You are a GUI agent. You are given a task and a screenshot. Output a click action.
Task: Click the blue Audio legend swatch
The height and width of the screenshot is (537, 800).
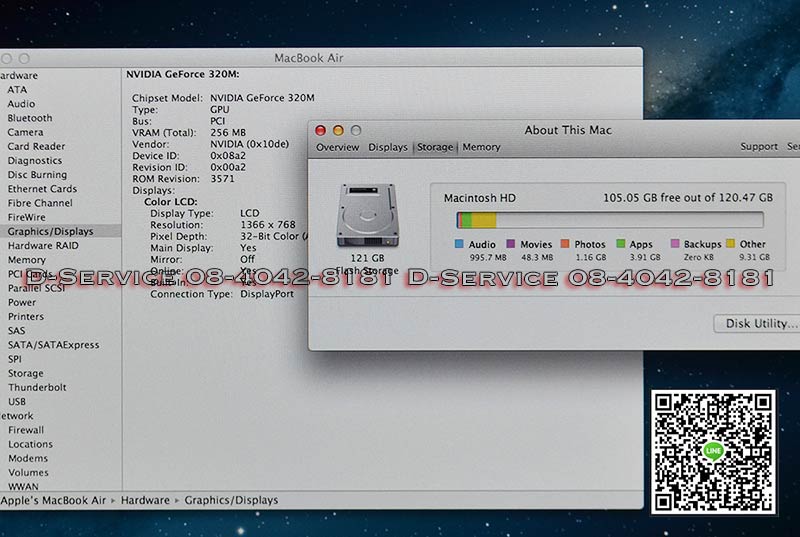tap(459, 244)
